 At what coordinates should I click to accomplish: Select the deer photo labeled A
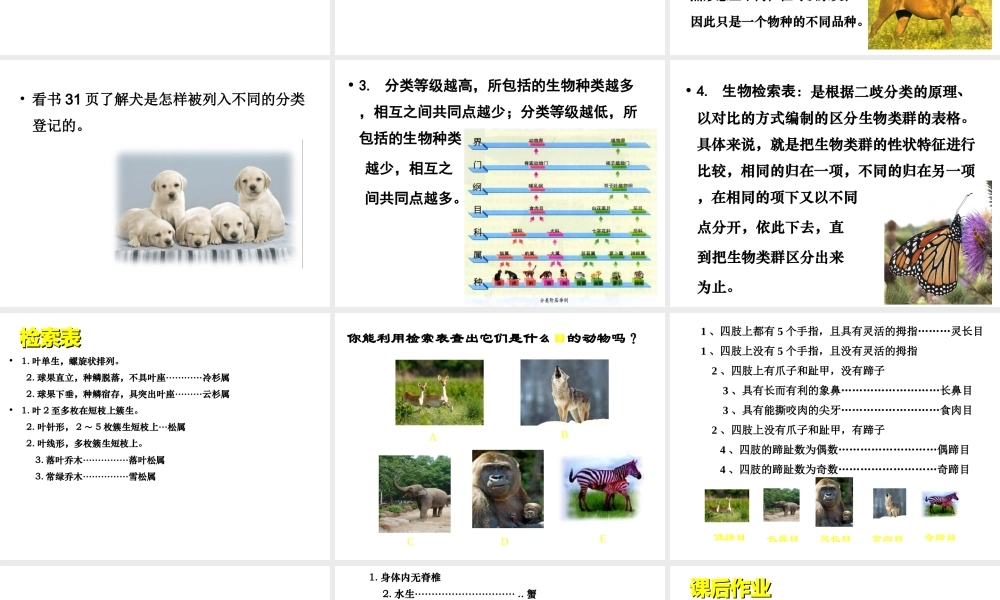(439, 392)
